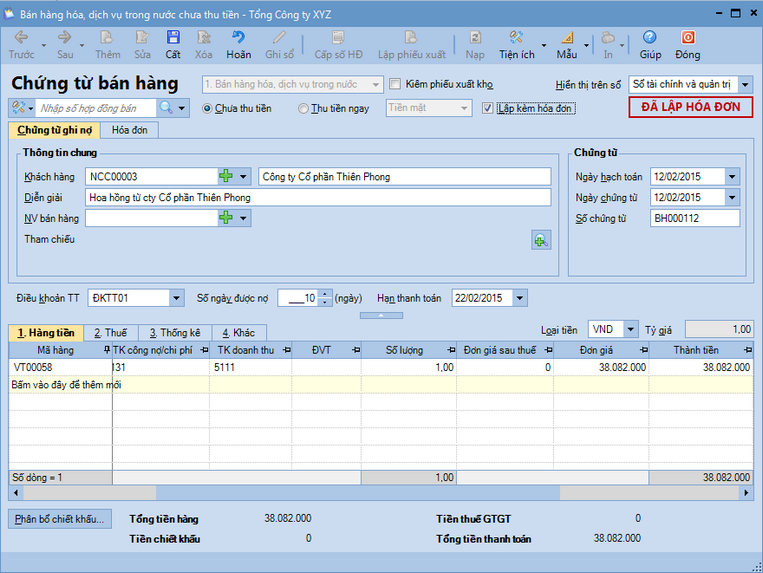Viewport: 763px width, 573px height.
Task: Switch to Hóa đơn tab
Action: click(x=129, y=130)
